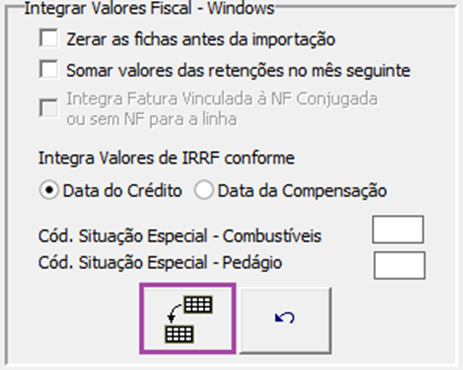Click the Cód. Situação Especial - Pedágio label
Screen dimensions: 463x370
(160, 262)
